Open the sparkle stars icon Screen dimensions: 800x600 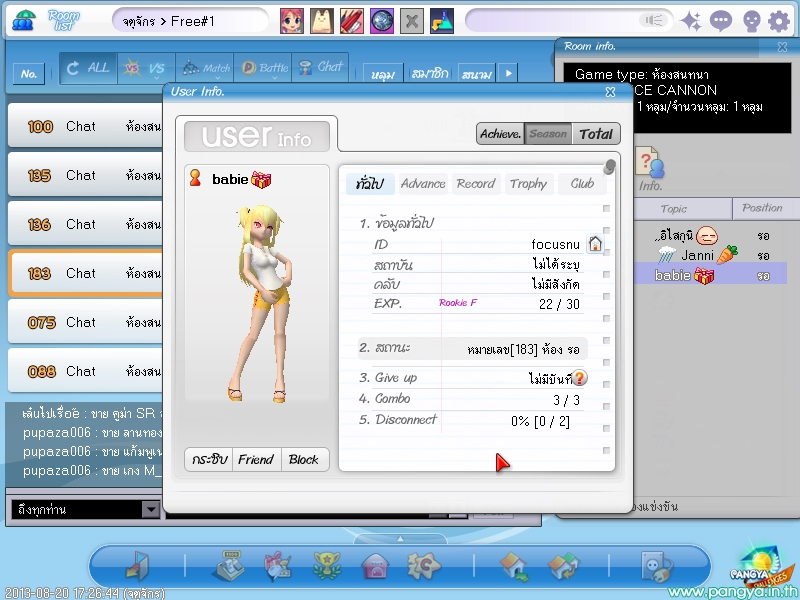point(691,21)
